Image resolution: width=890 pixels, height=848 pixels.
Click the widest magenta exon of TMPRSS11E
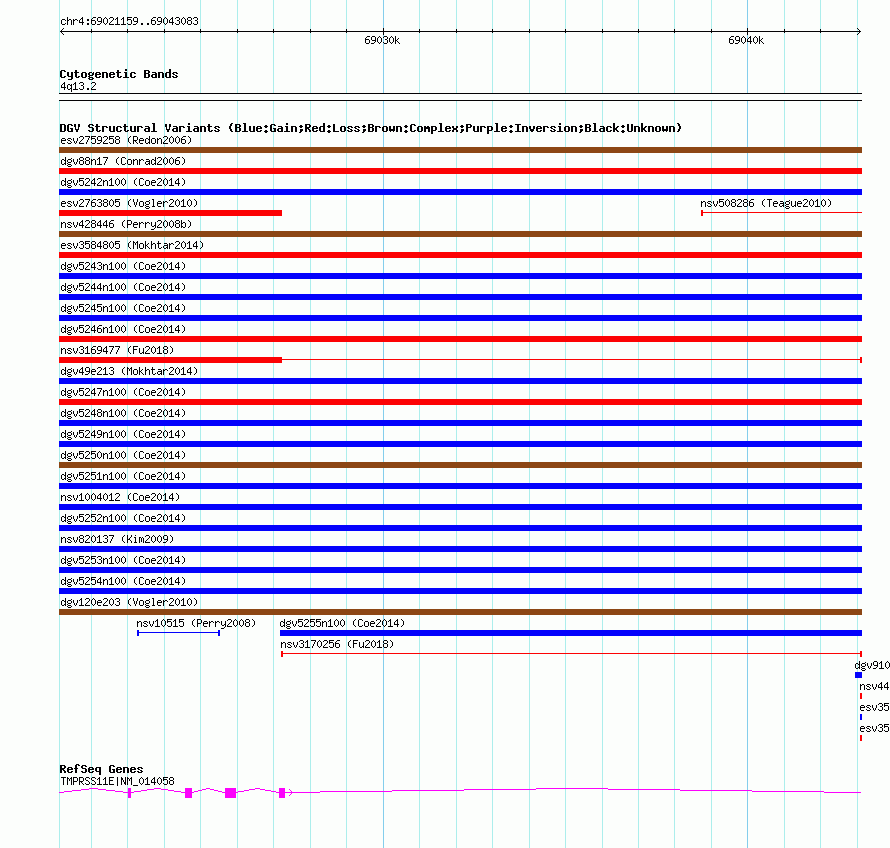click(x=230, y=793)
